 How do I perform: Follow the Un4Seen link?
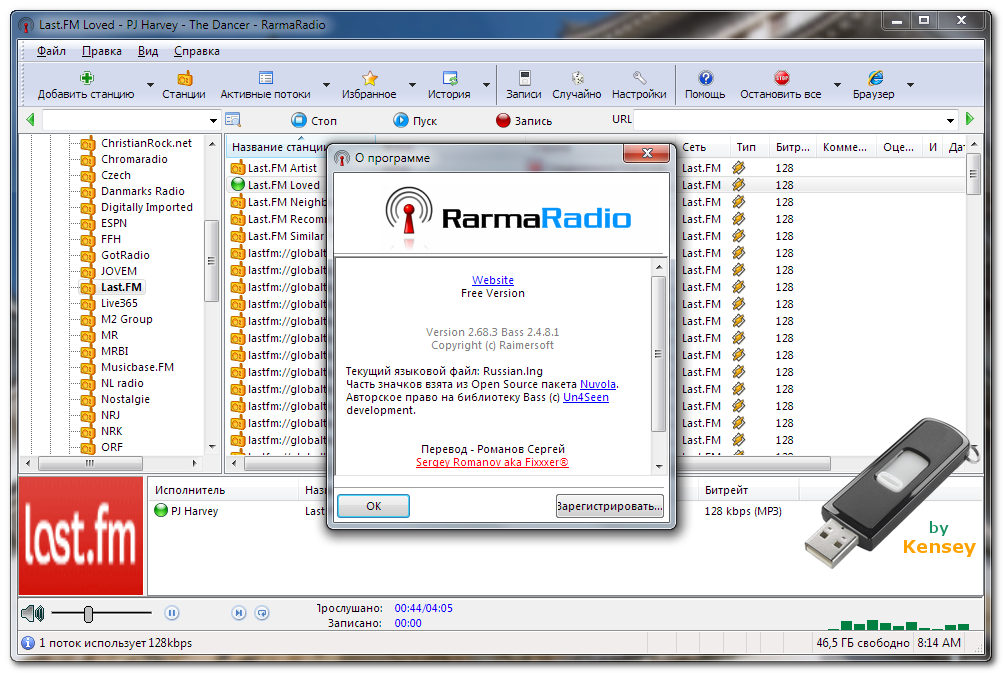pyautogui.click(x=585, y=397)
